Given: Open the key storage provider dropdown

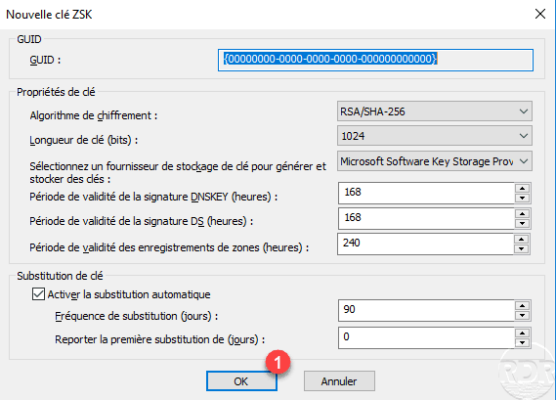Looking at the screenshot, I should click(434, 161).
